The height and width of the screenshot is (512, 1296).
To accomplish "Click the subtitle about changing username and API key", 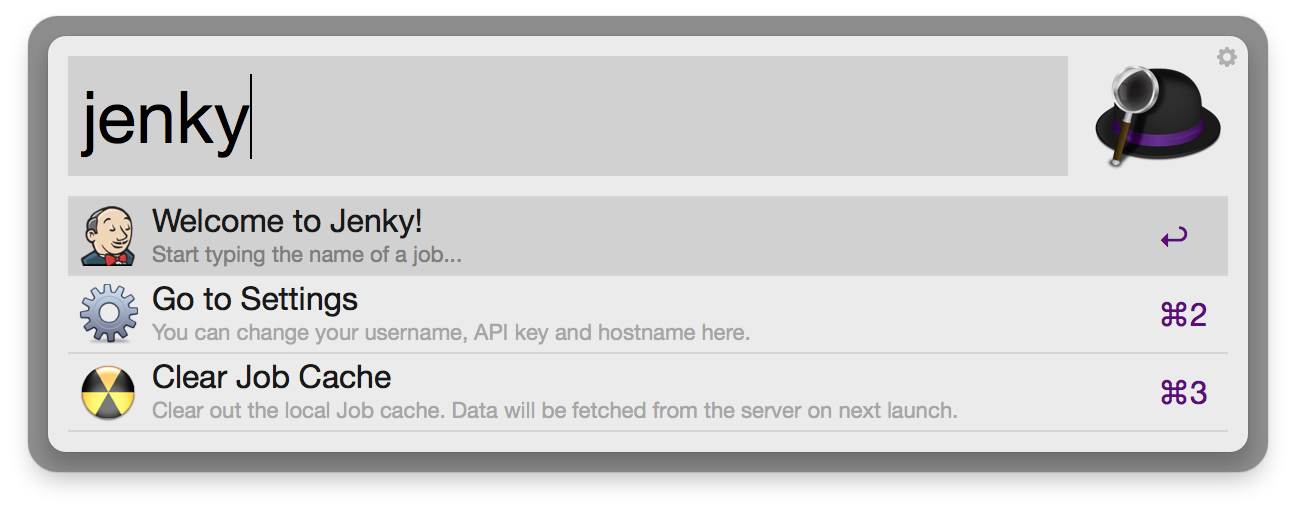I will 451,332.
